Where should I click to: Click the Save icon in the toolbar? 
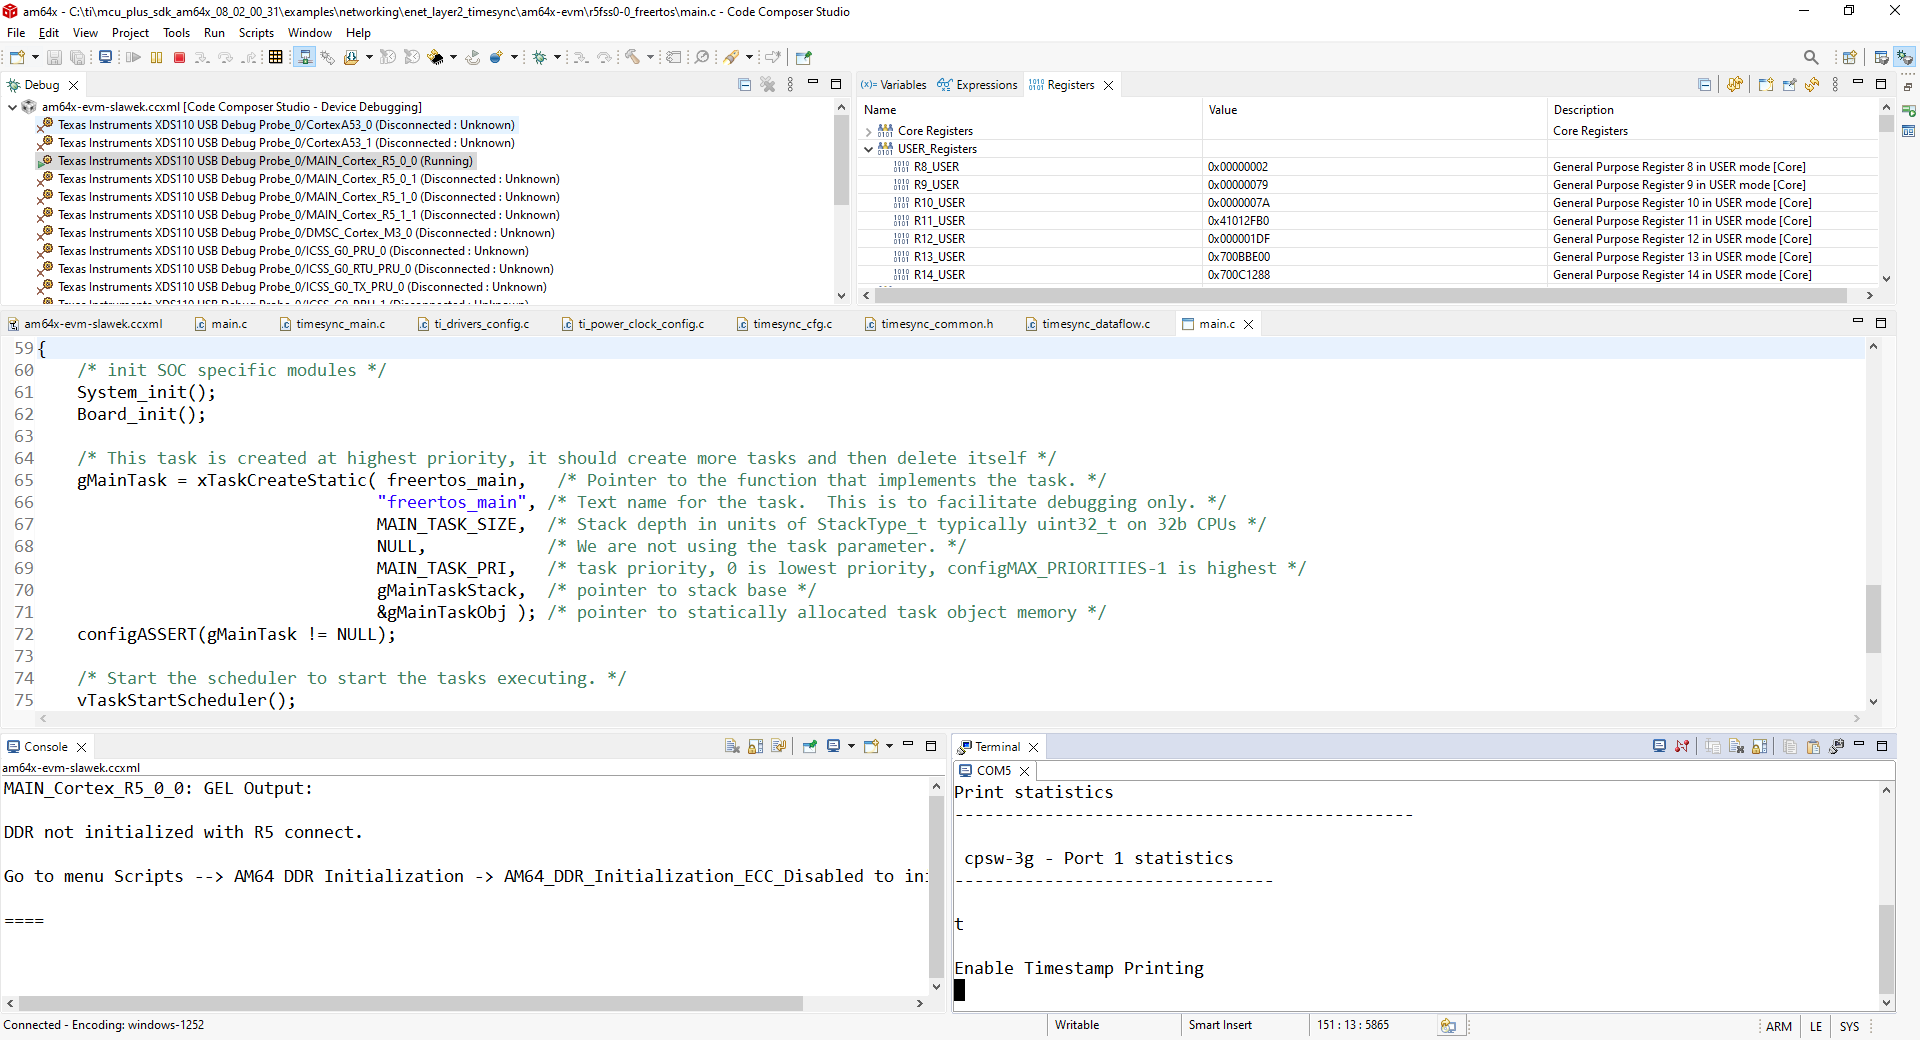pyautogui.click(x=54, y=57)
